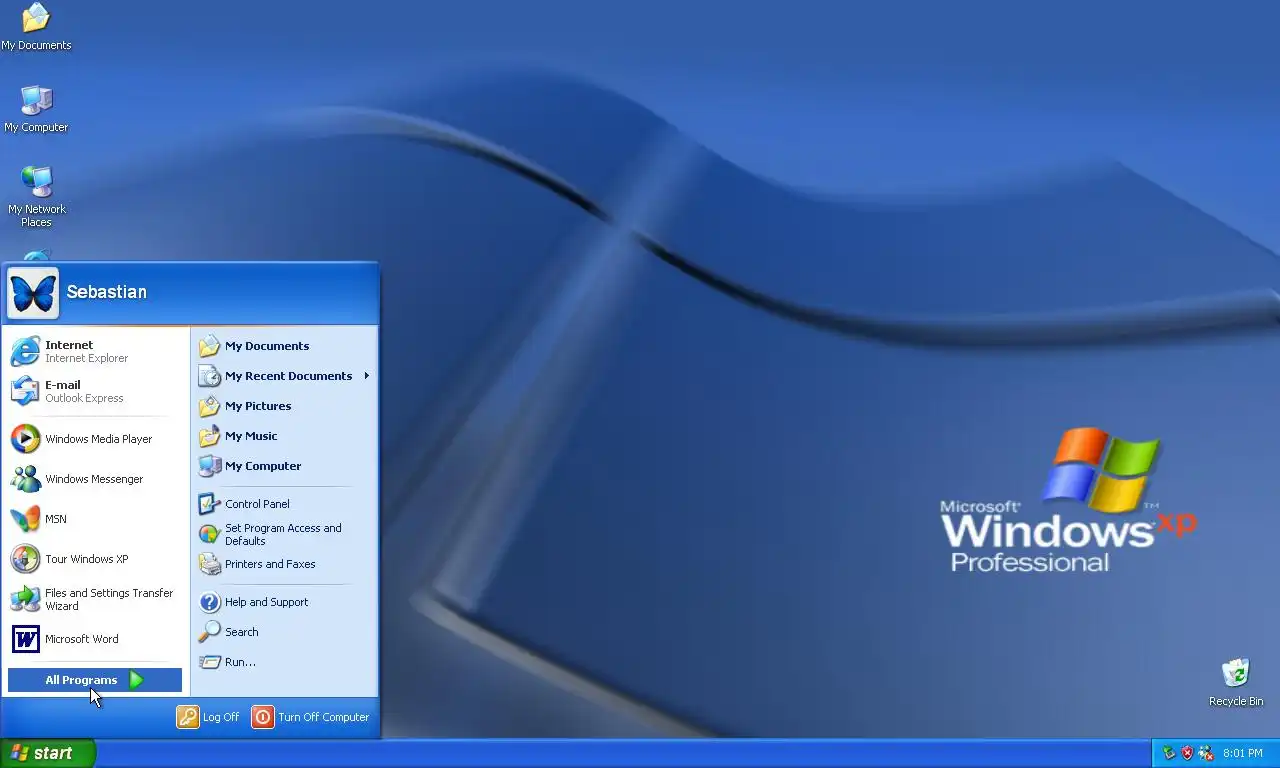This screenshot has height=768, width=1280.
Task: Click the MSN label text
Action: click(56, 519)
